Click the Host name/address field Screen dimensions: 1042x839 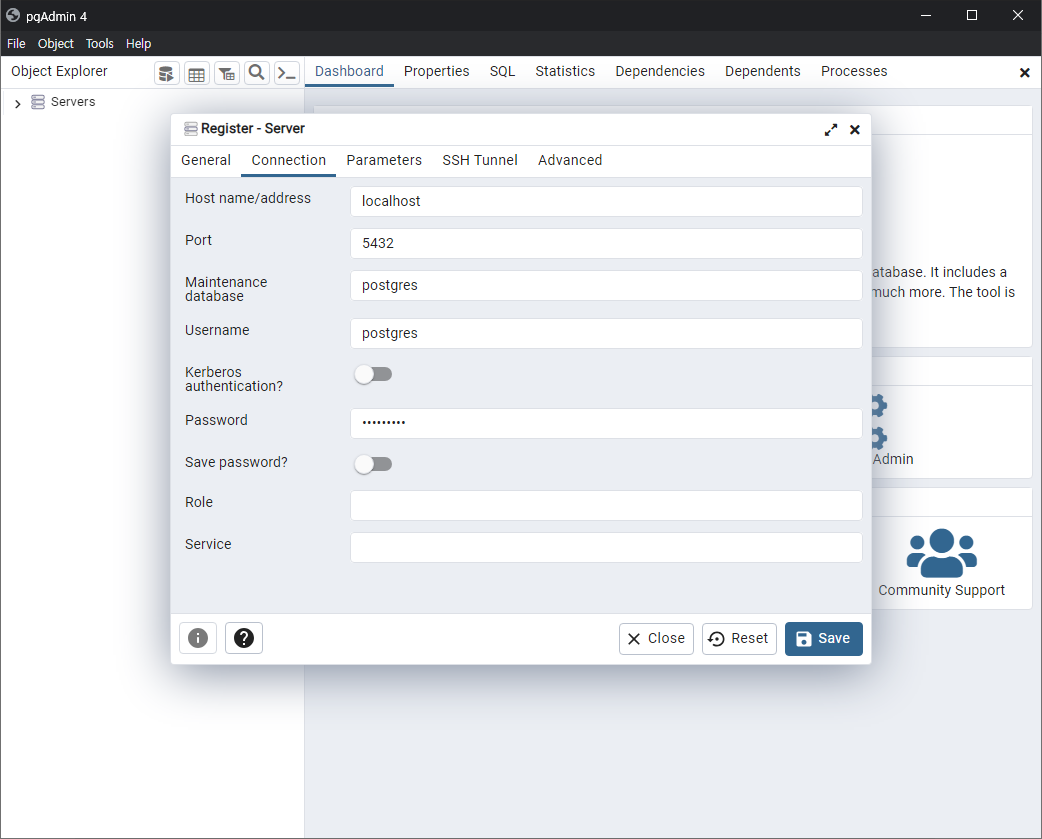coord(606,201)
